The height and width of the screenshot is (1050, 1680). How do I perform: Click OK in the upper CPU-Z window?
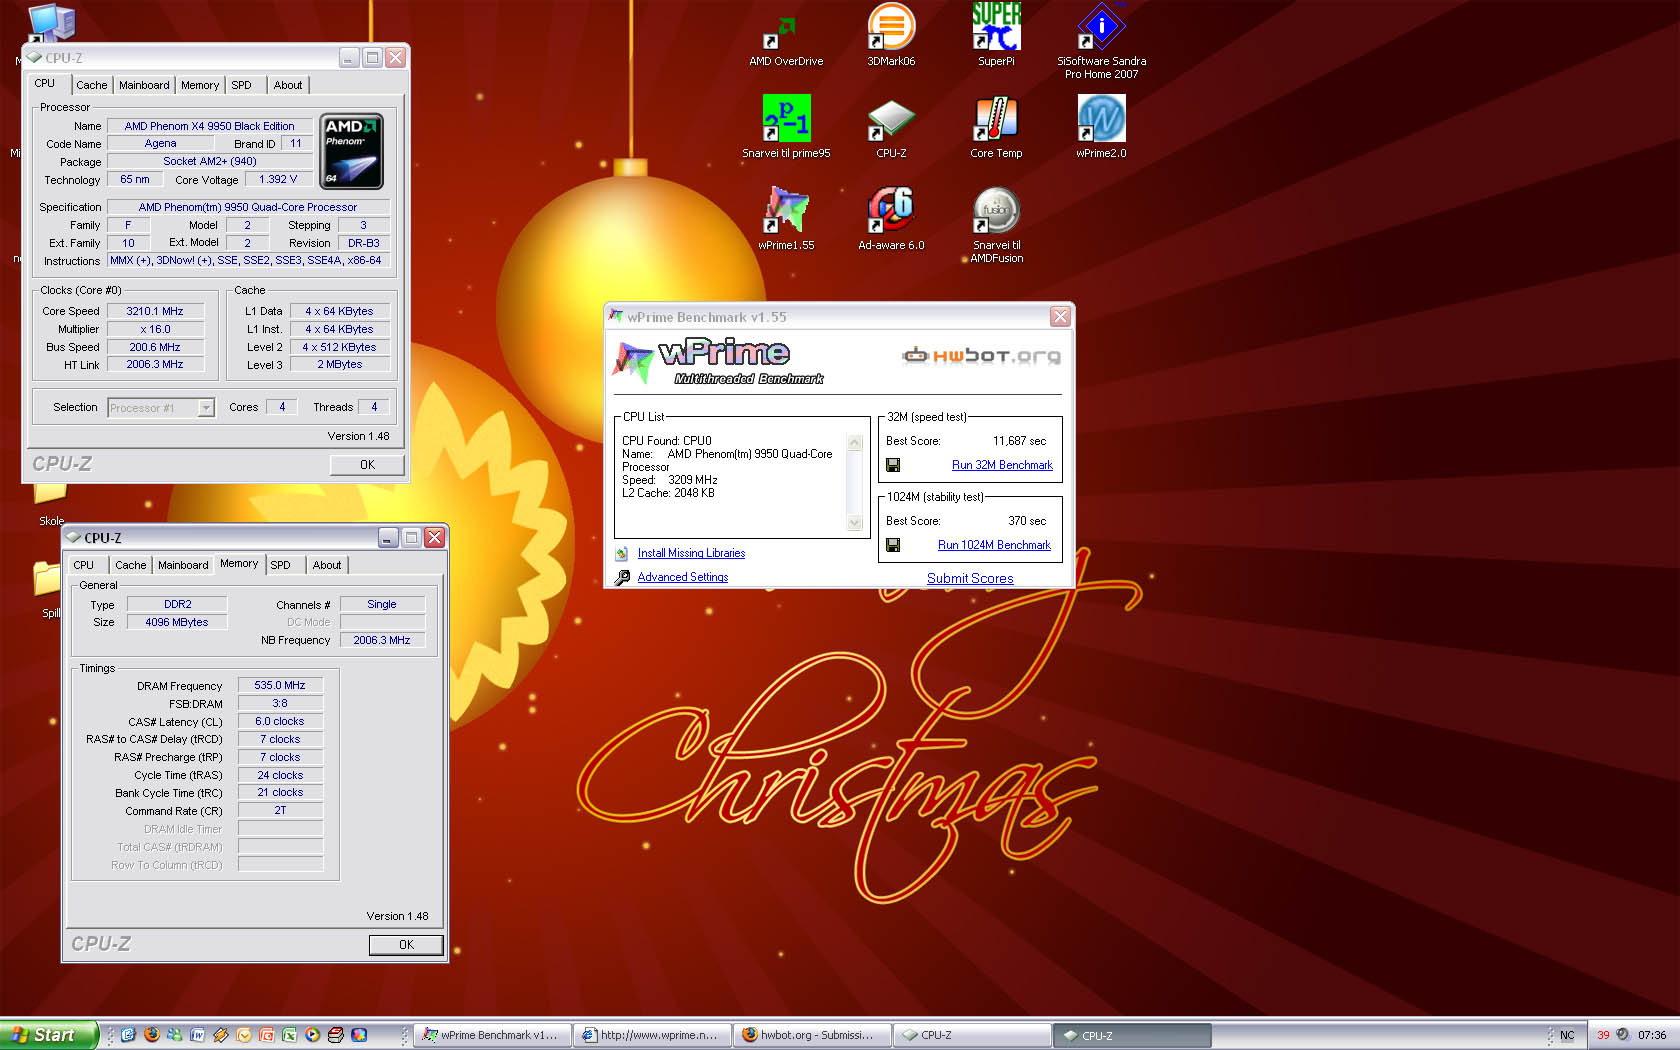(x=367, y=465)
